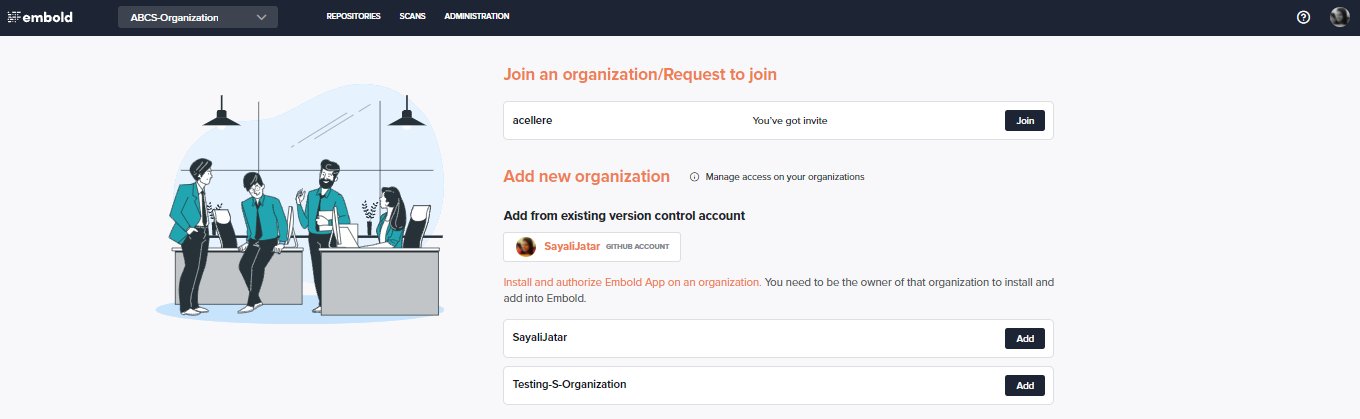
Task: Click the chevron arrow in organization selector
Action: (261, 17)
